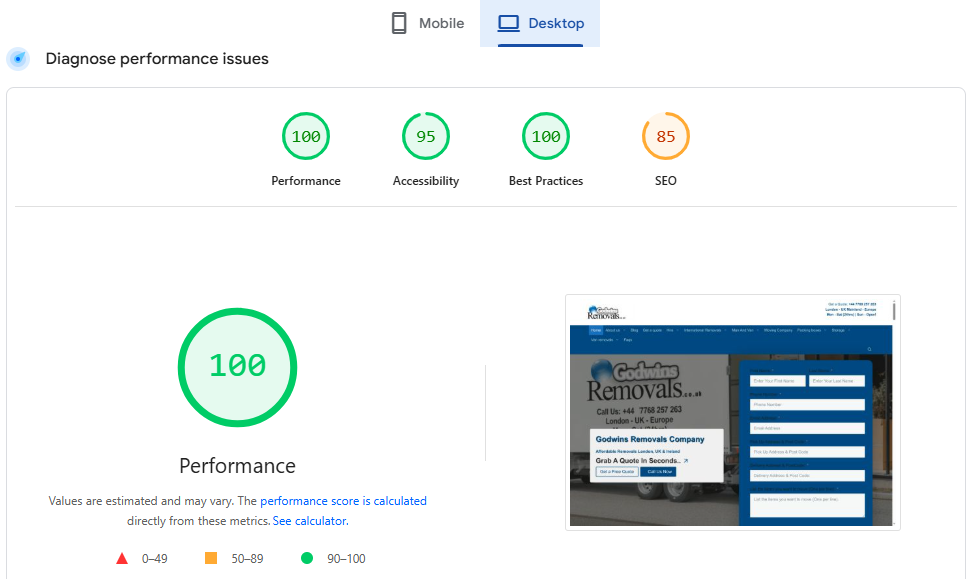The image size is (970, 579).
Task: Click the Accessibility label under its gauge
Action: pos(426,181)
